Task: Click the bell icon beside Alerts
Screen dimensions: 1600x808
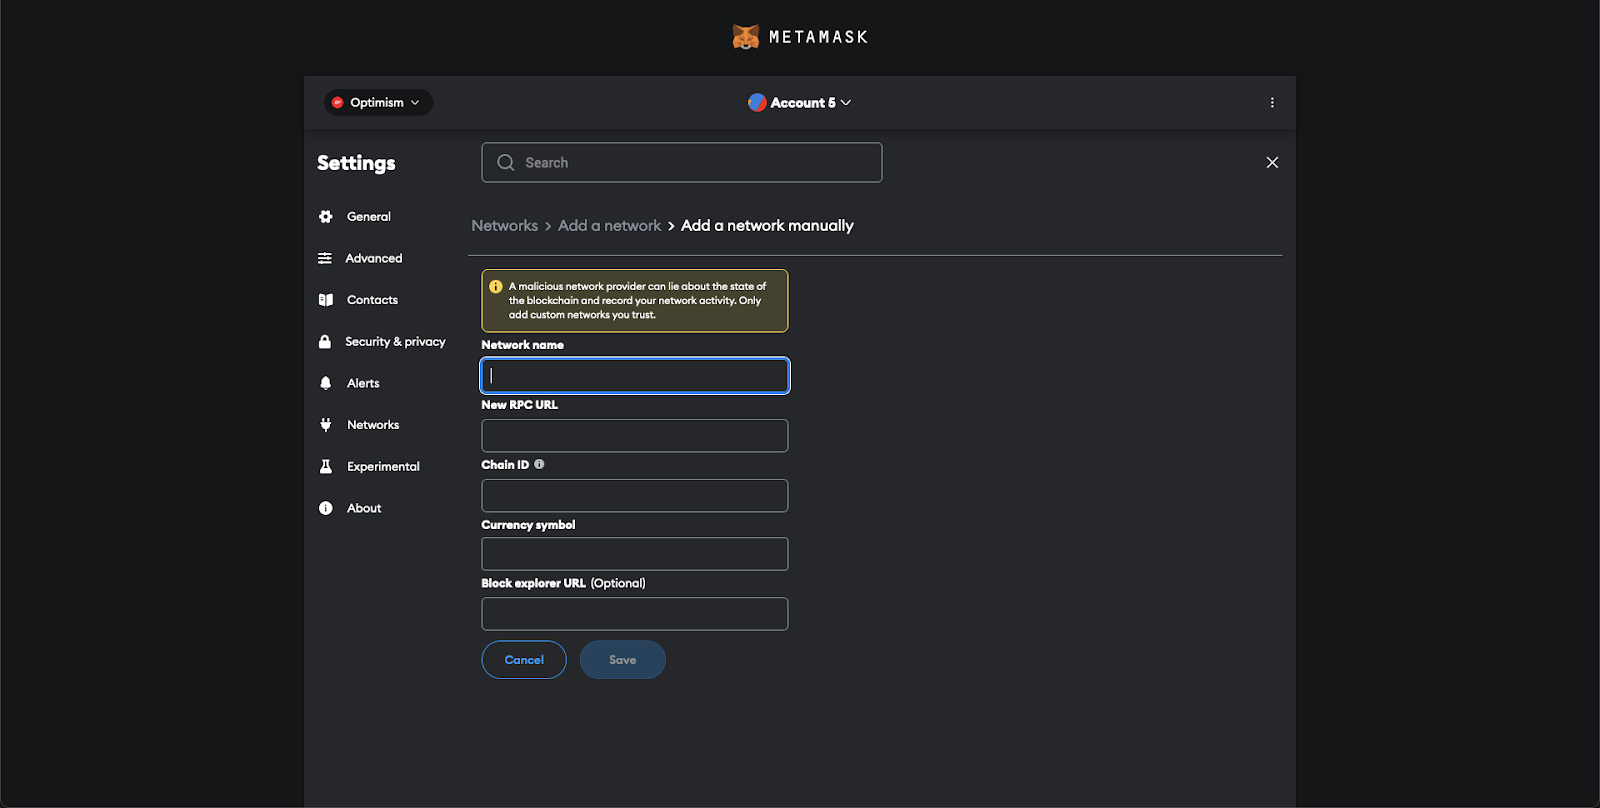Action: point(325,383)
